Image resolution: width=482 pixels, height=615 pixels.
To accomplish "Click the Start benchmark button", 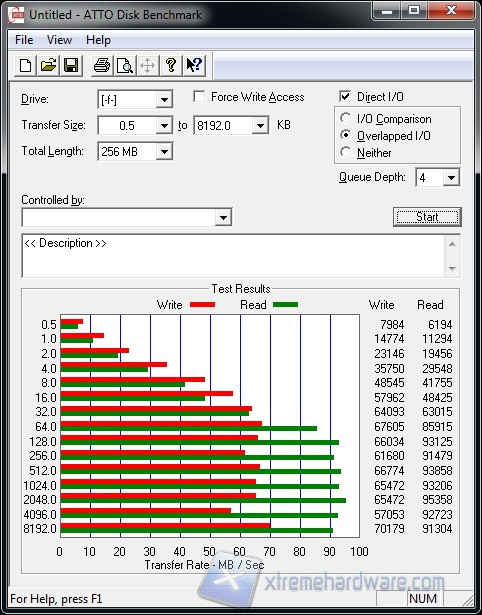I will [x=427, y=217].
